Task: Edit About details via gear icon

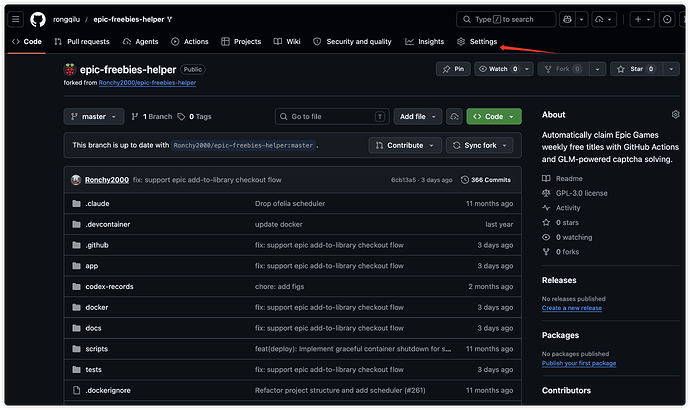Action: [675, 115]
